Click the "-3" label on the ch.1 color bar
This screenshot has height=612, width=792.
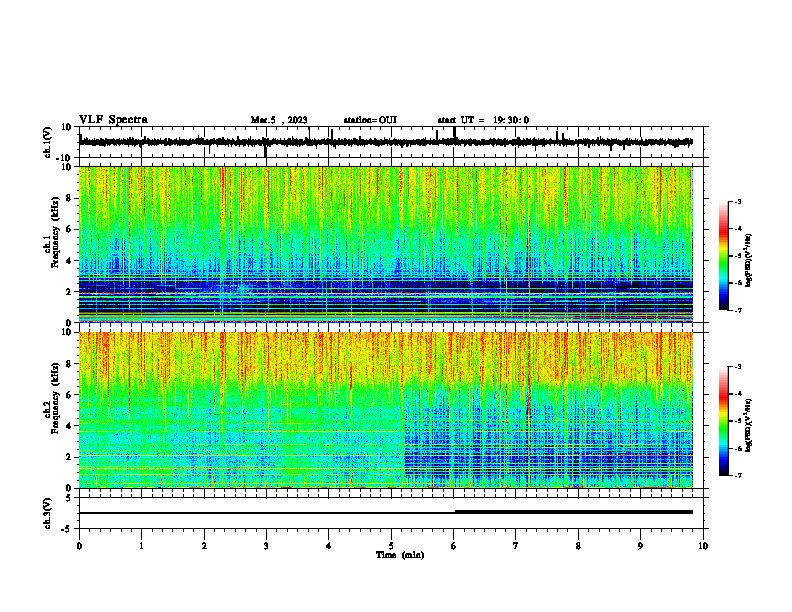pyautogui.click(x=738, y=201)
